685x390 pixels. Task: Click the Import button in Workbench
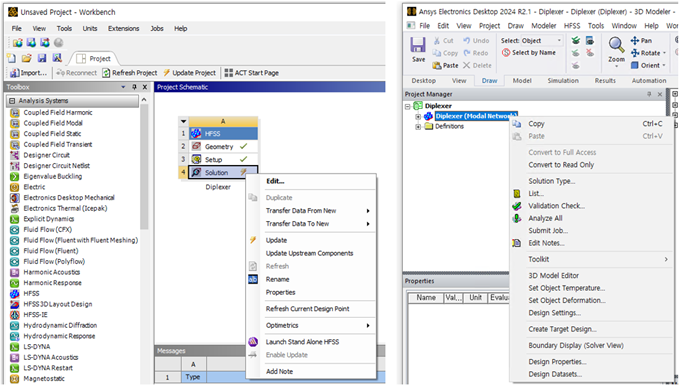(28, 73)
